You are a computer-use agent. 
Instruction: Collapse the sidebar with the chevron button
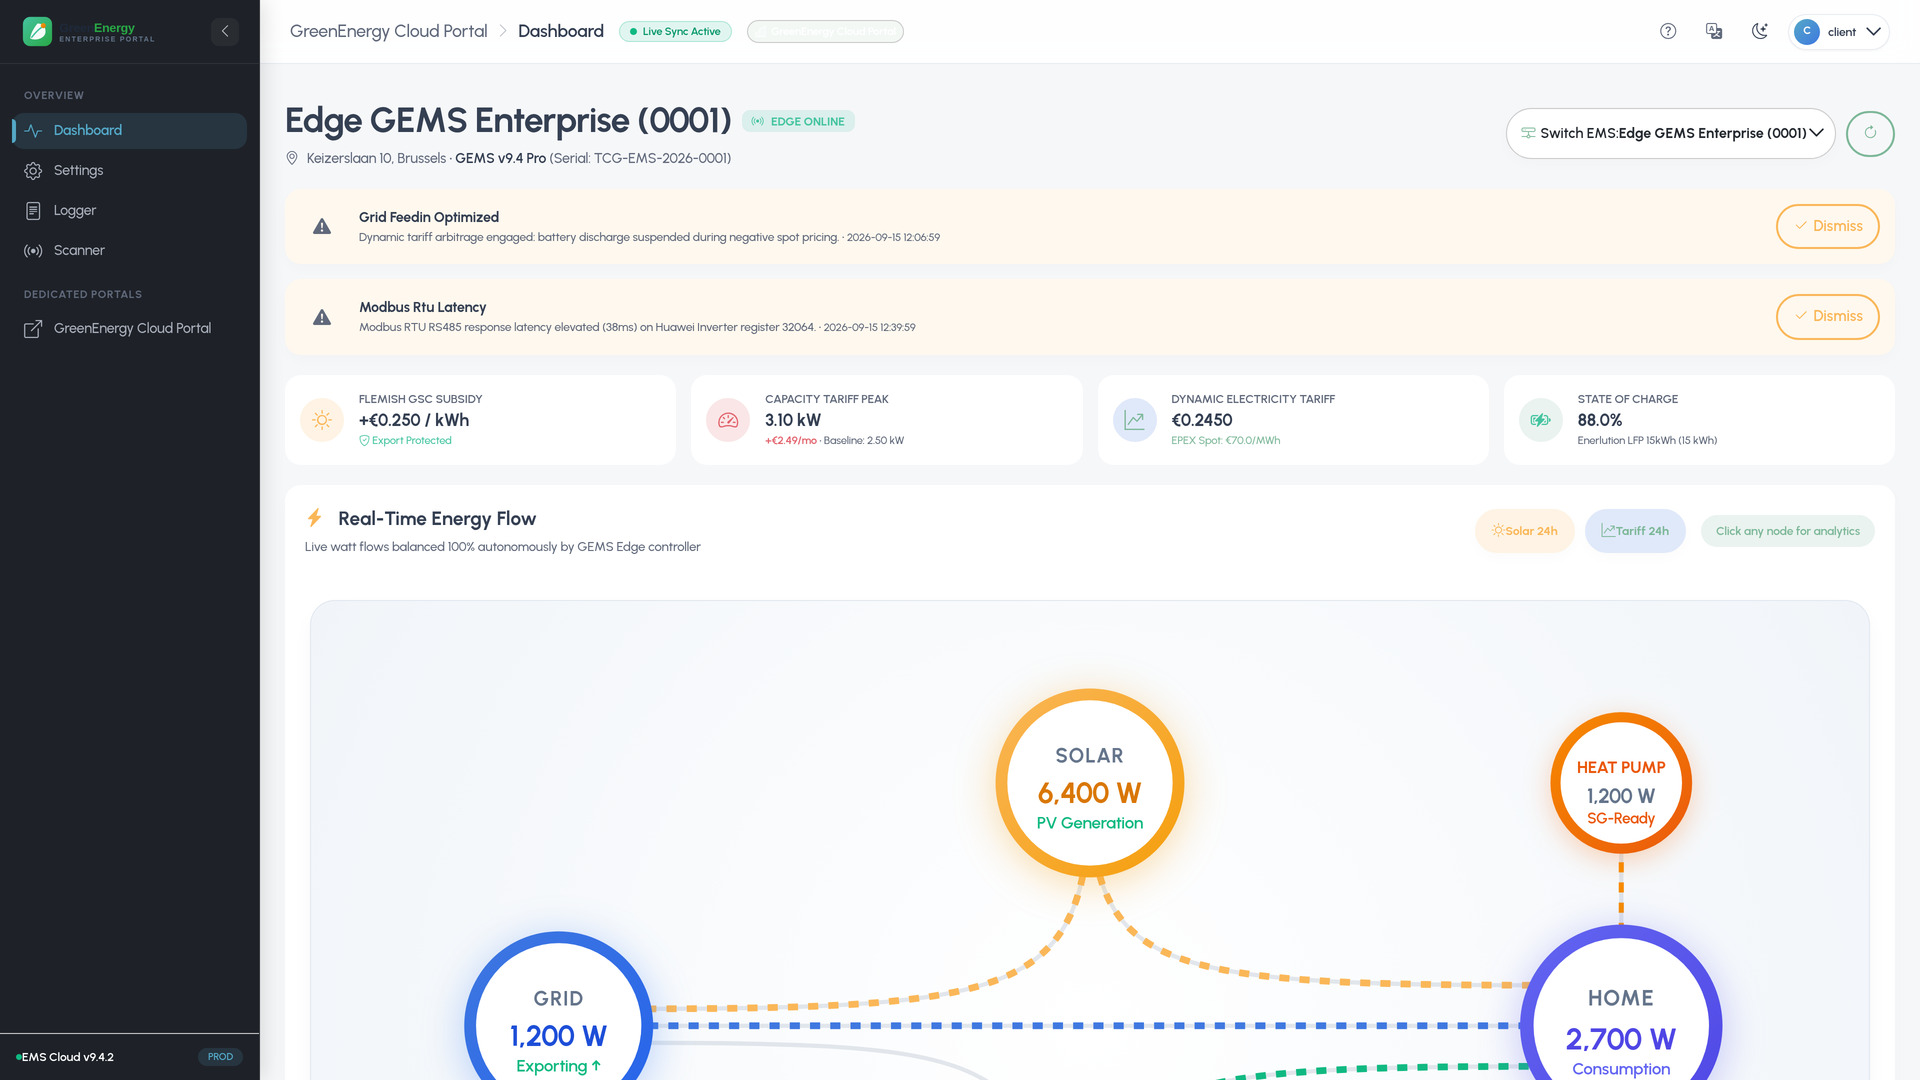coord(225,31)
